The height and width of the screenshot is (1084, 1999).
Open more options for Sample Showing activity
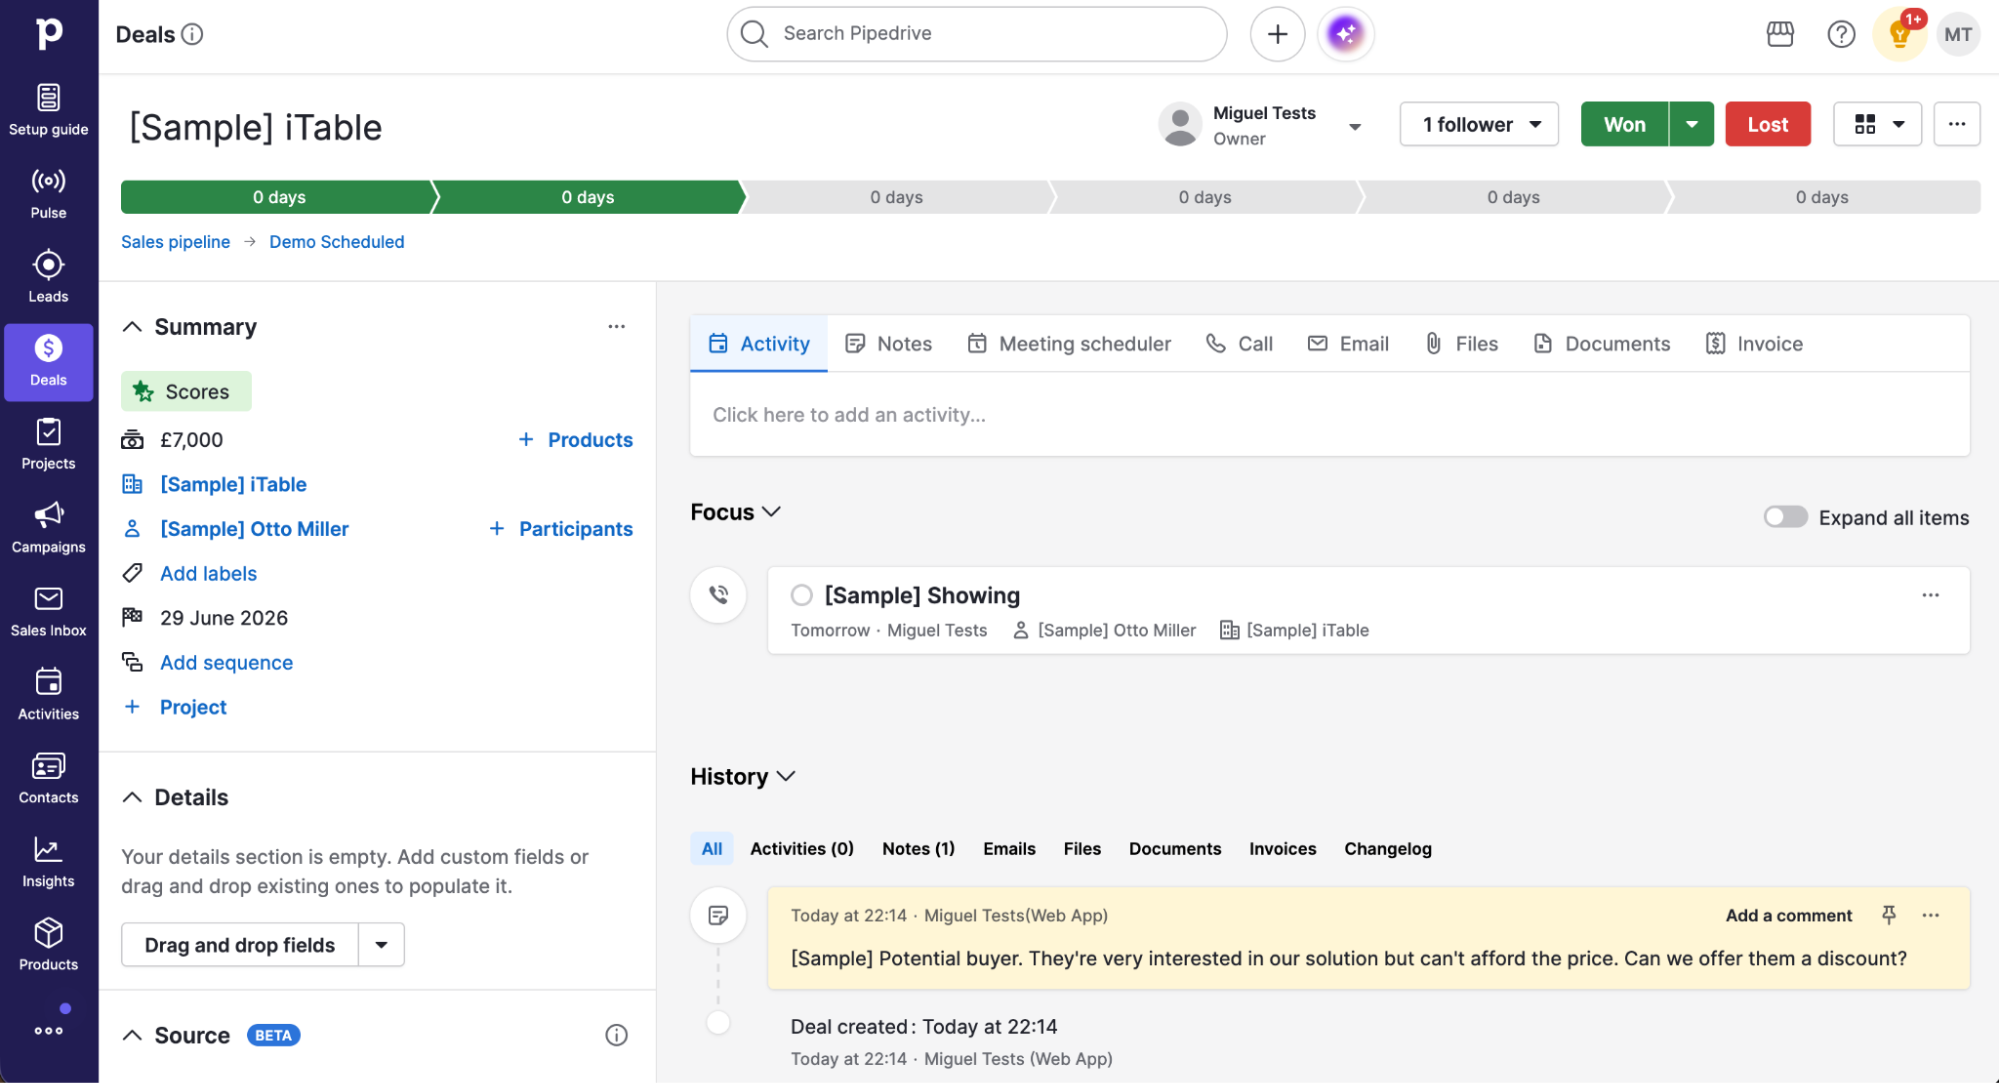(x=1931, y=595)
